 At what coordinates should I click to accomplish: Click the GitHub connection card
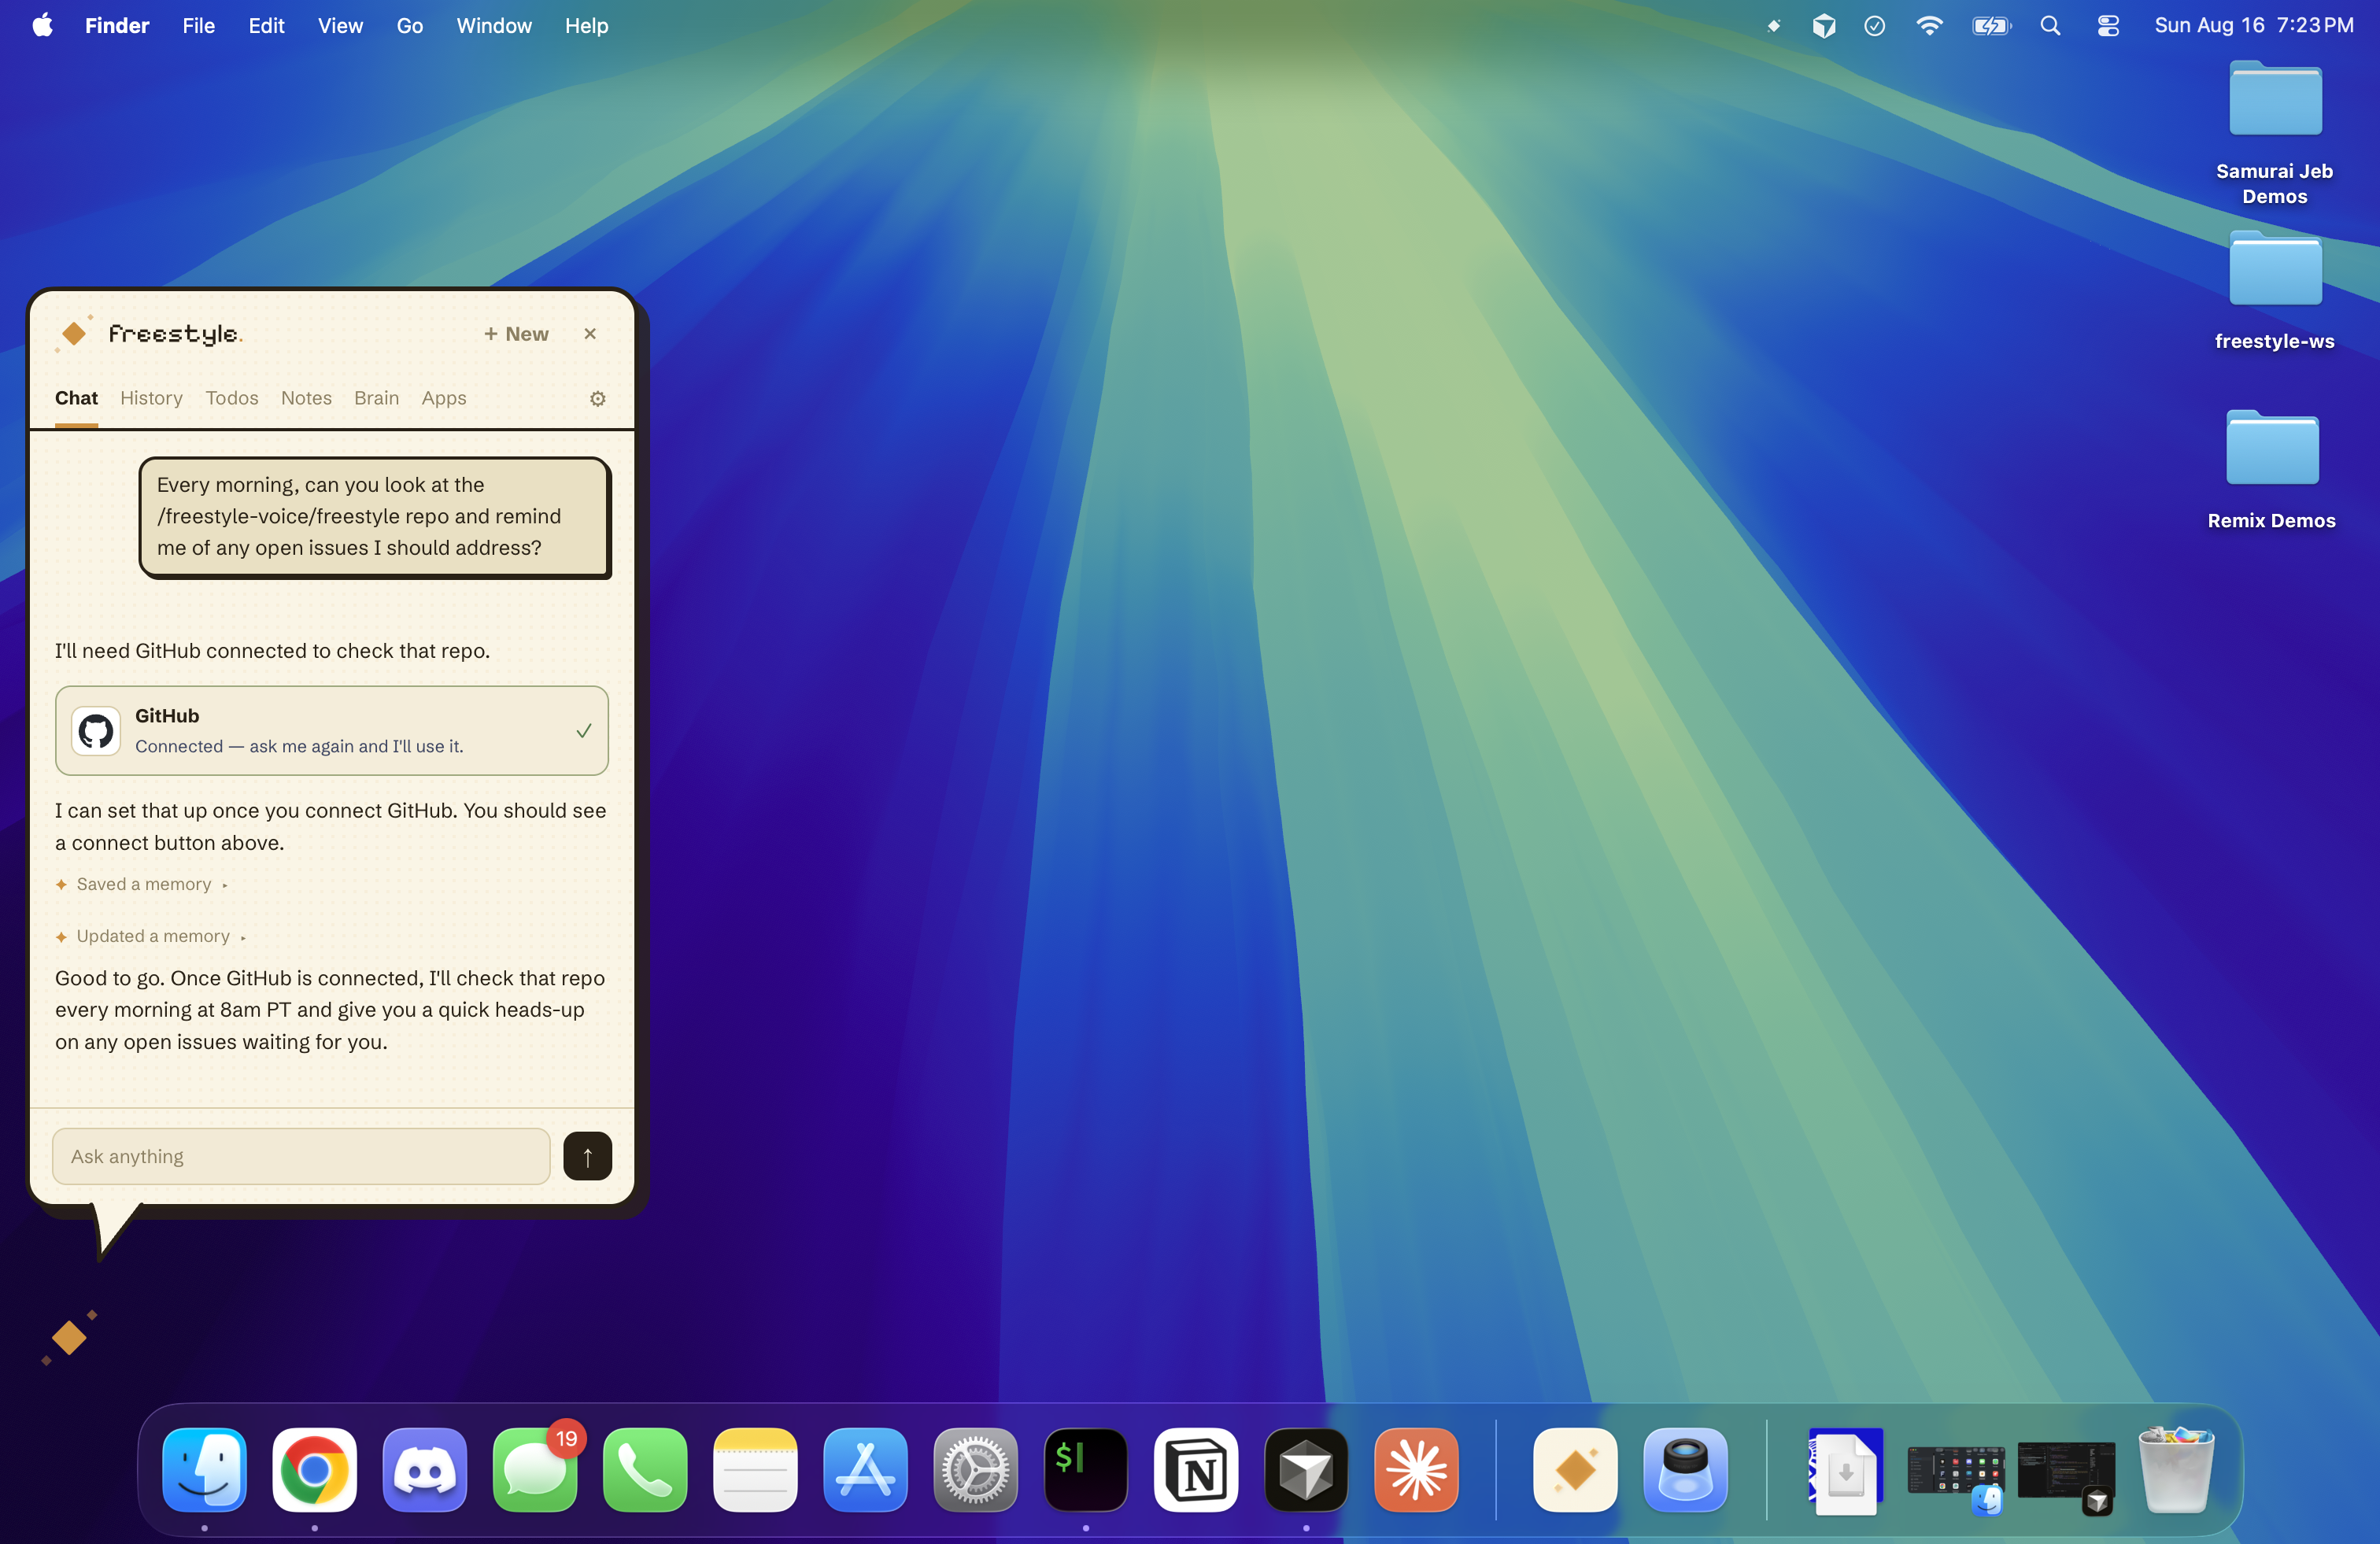click(332, 730)
